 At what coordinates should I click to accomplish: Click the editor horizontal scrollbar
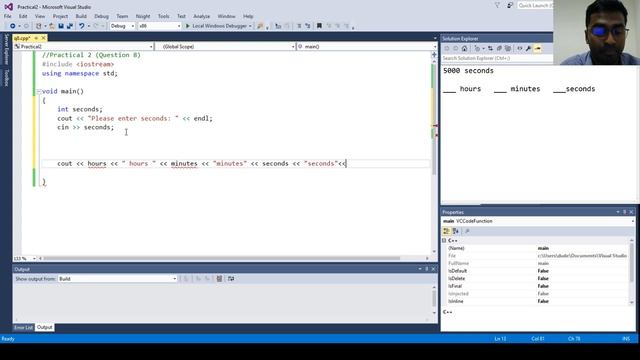[222, 258]
